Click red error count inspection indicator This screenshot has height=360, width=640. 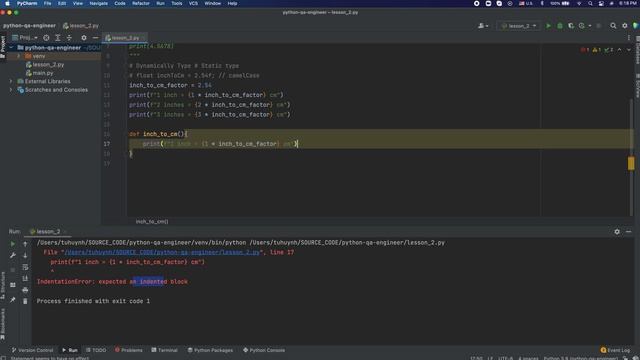coord(584,50)
